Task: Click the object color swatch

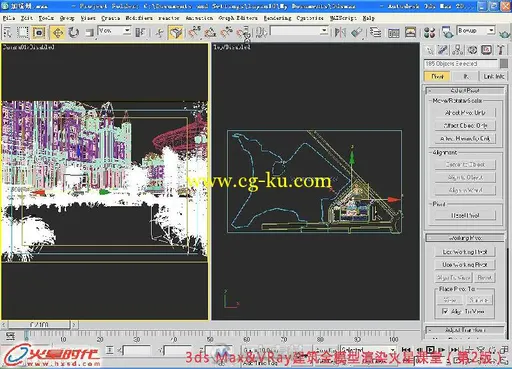Action: point(504,64)
